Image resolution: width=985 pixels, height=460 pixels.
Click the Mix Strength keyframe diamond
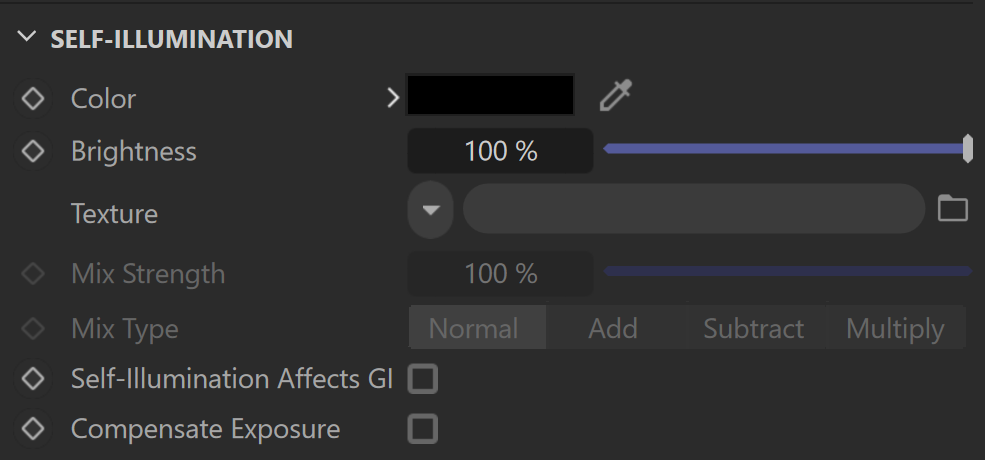(x=33, y=273)
